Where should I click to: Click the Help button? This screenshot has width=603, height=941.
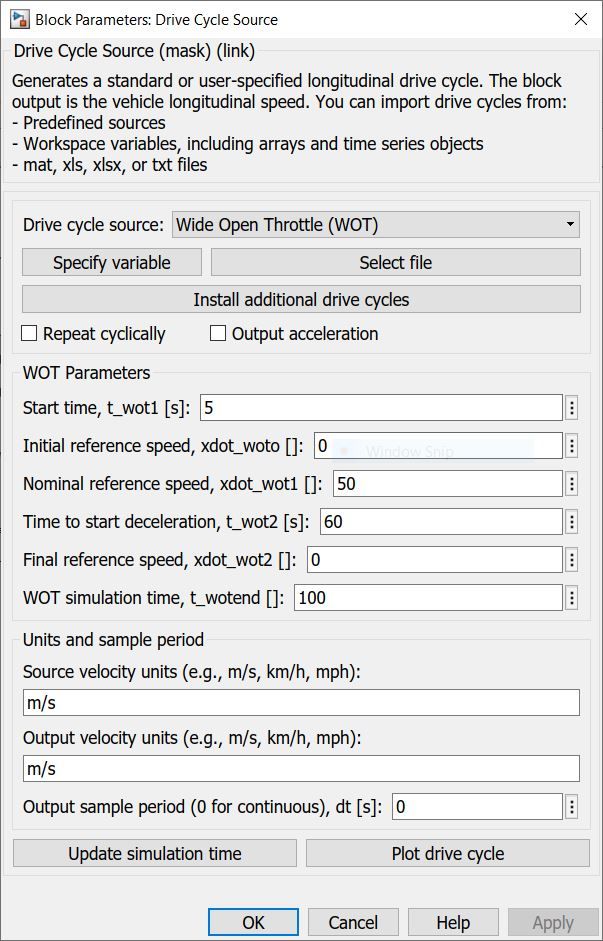pyautogui.click(x=453, y=922)
